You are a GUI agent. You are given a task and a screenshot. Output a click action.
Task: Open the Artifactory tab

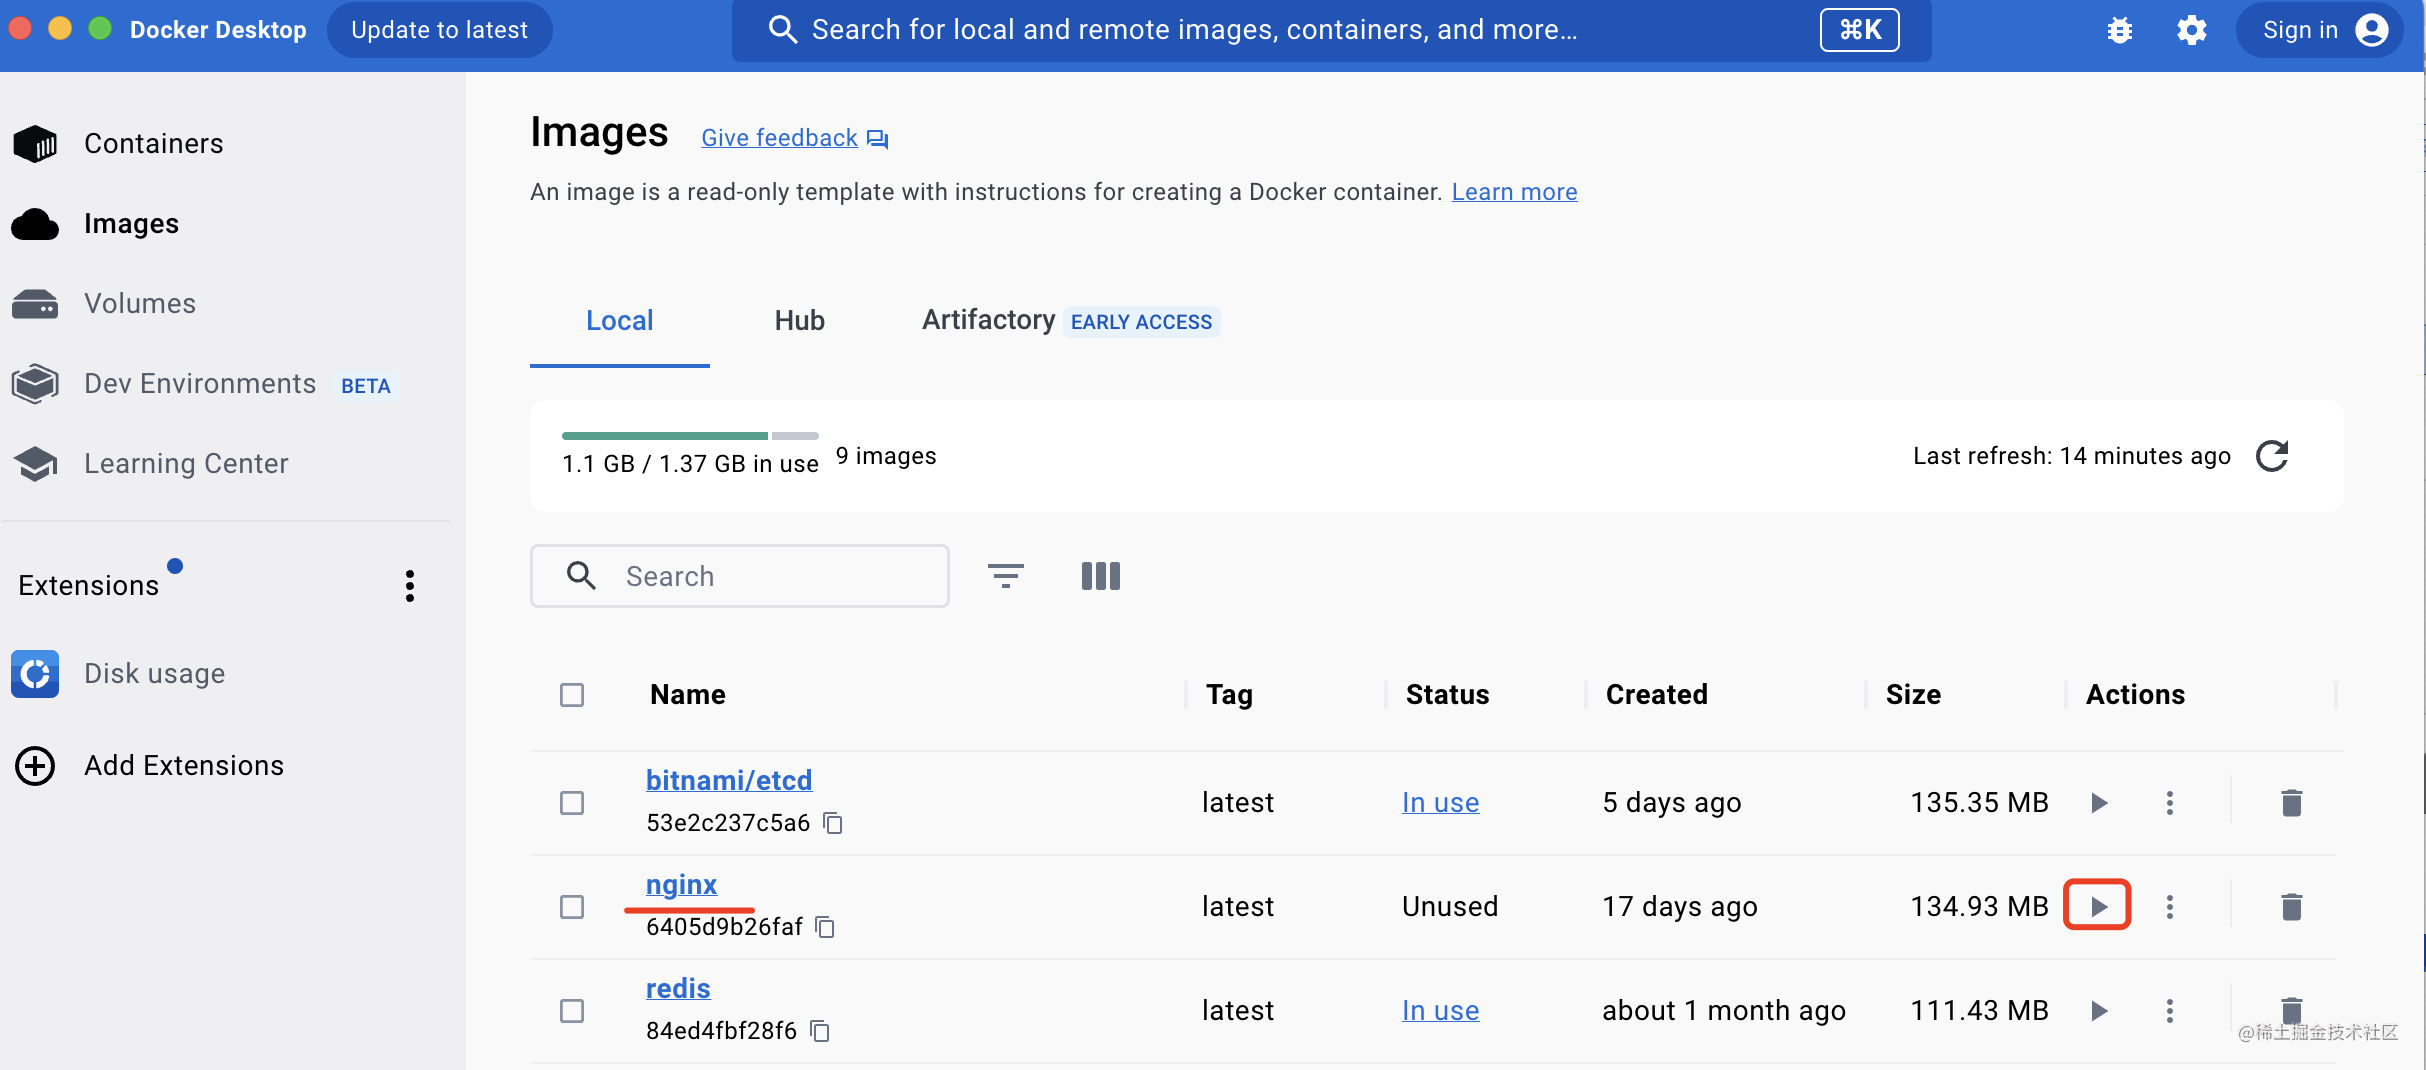(988, 321)
